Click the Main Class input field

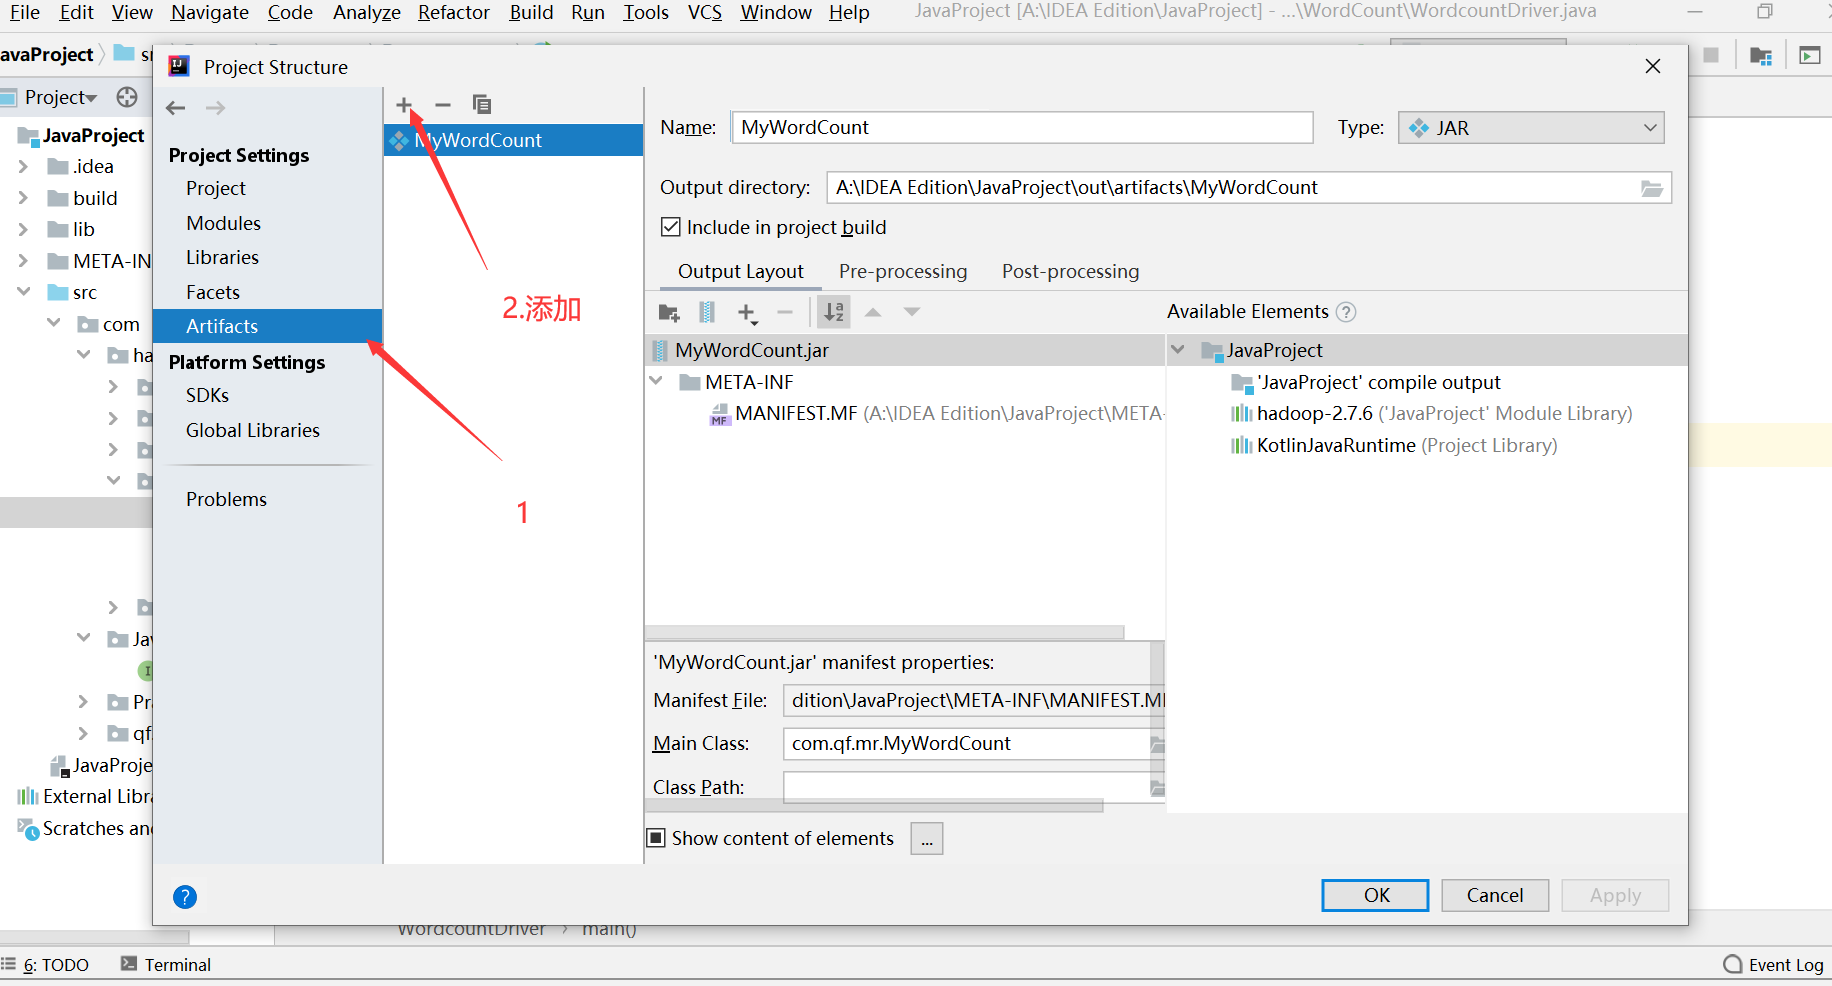(x=966, y=744)
